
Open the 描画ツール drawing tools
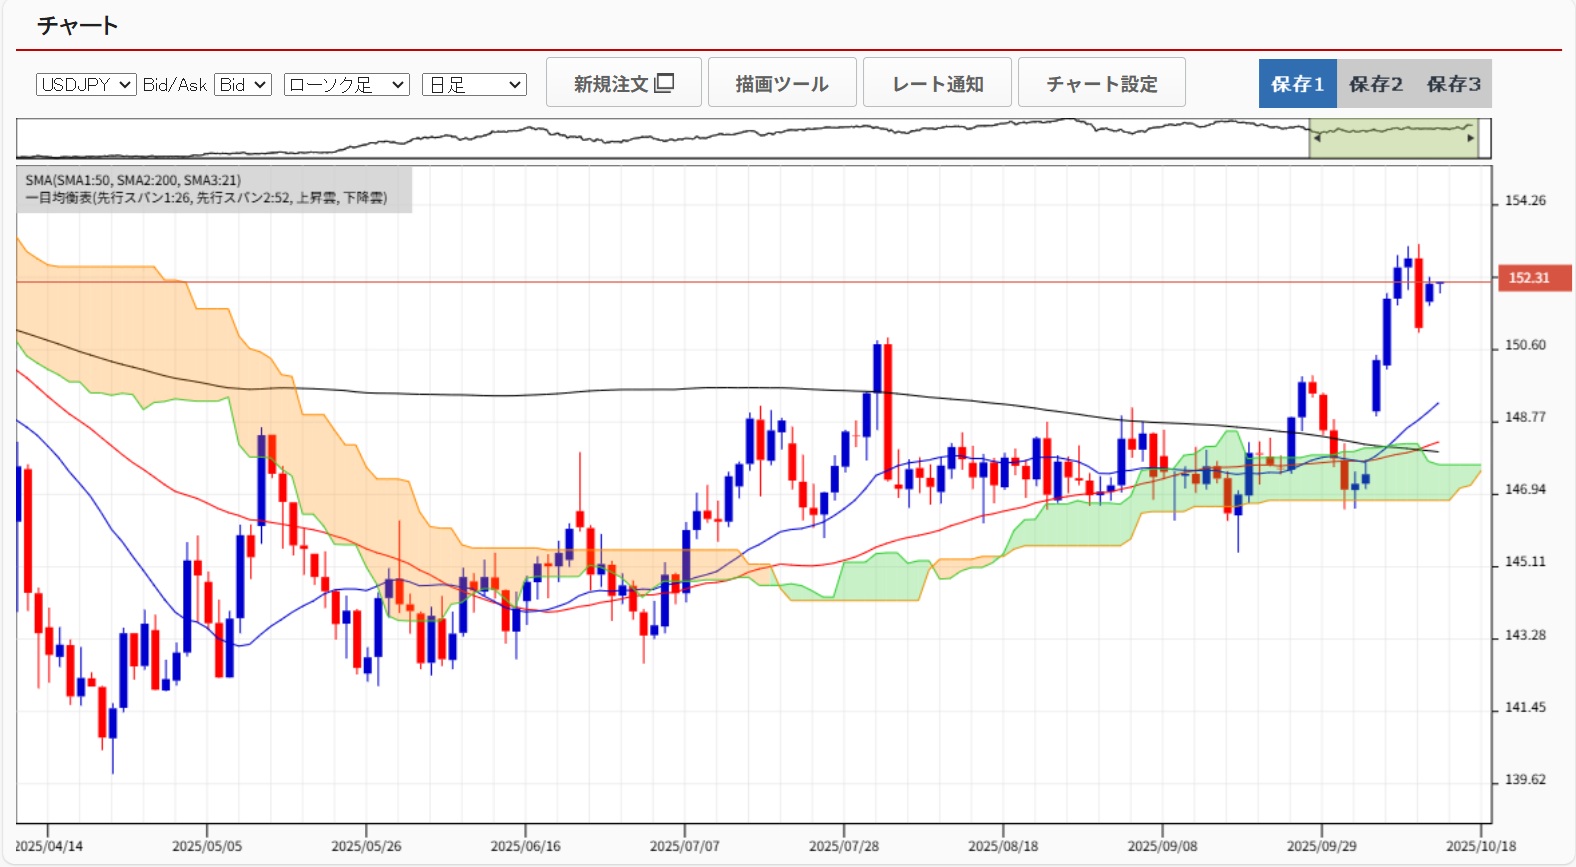[x=782, y=83]
